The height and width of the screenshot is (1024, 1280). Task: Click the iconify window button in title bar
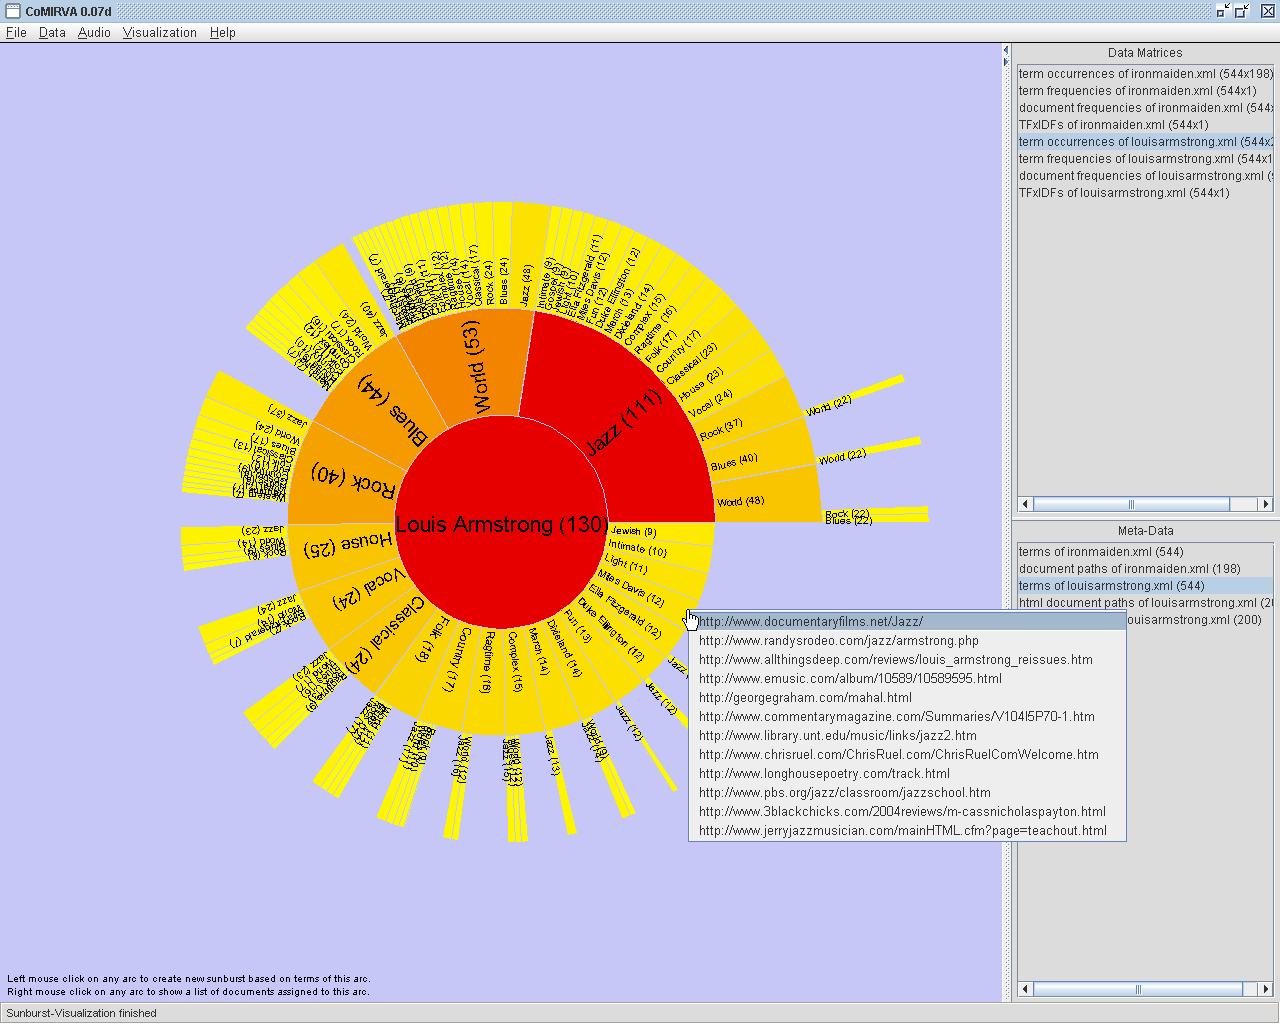pos(1223,11)
